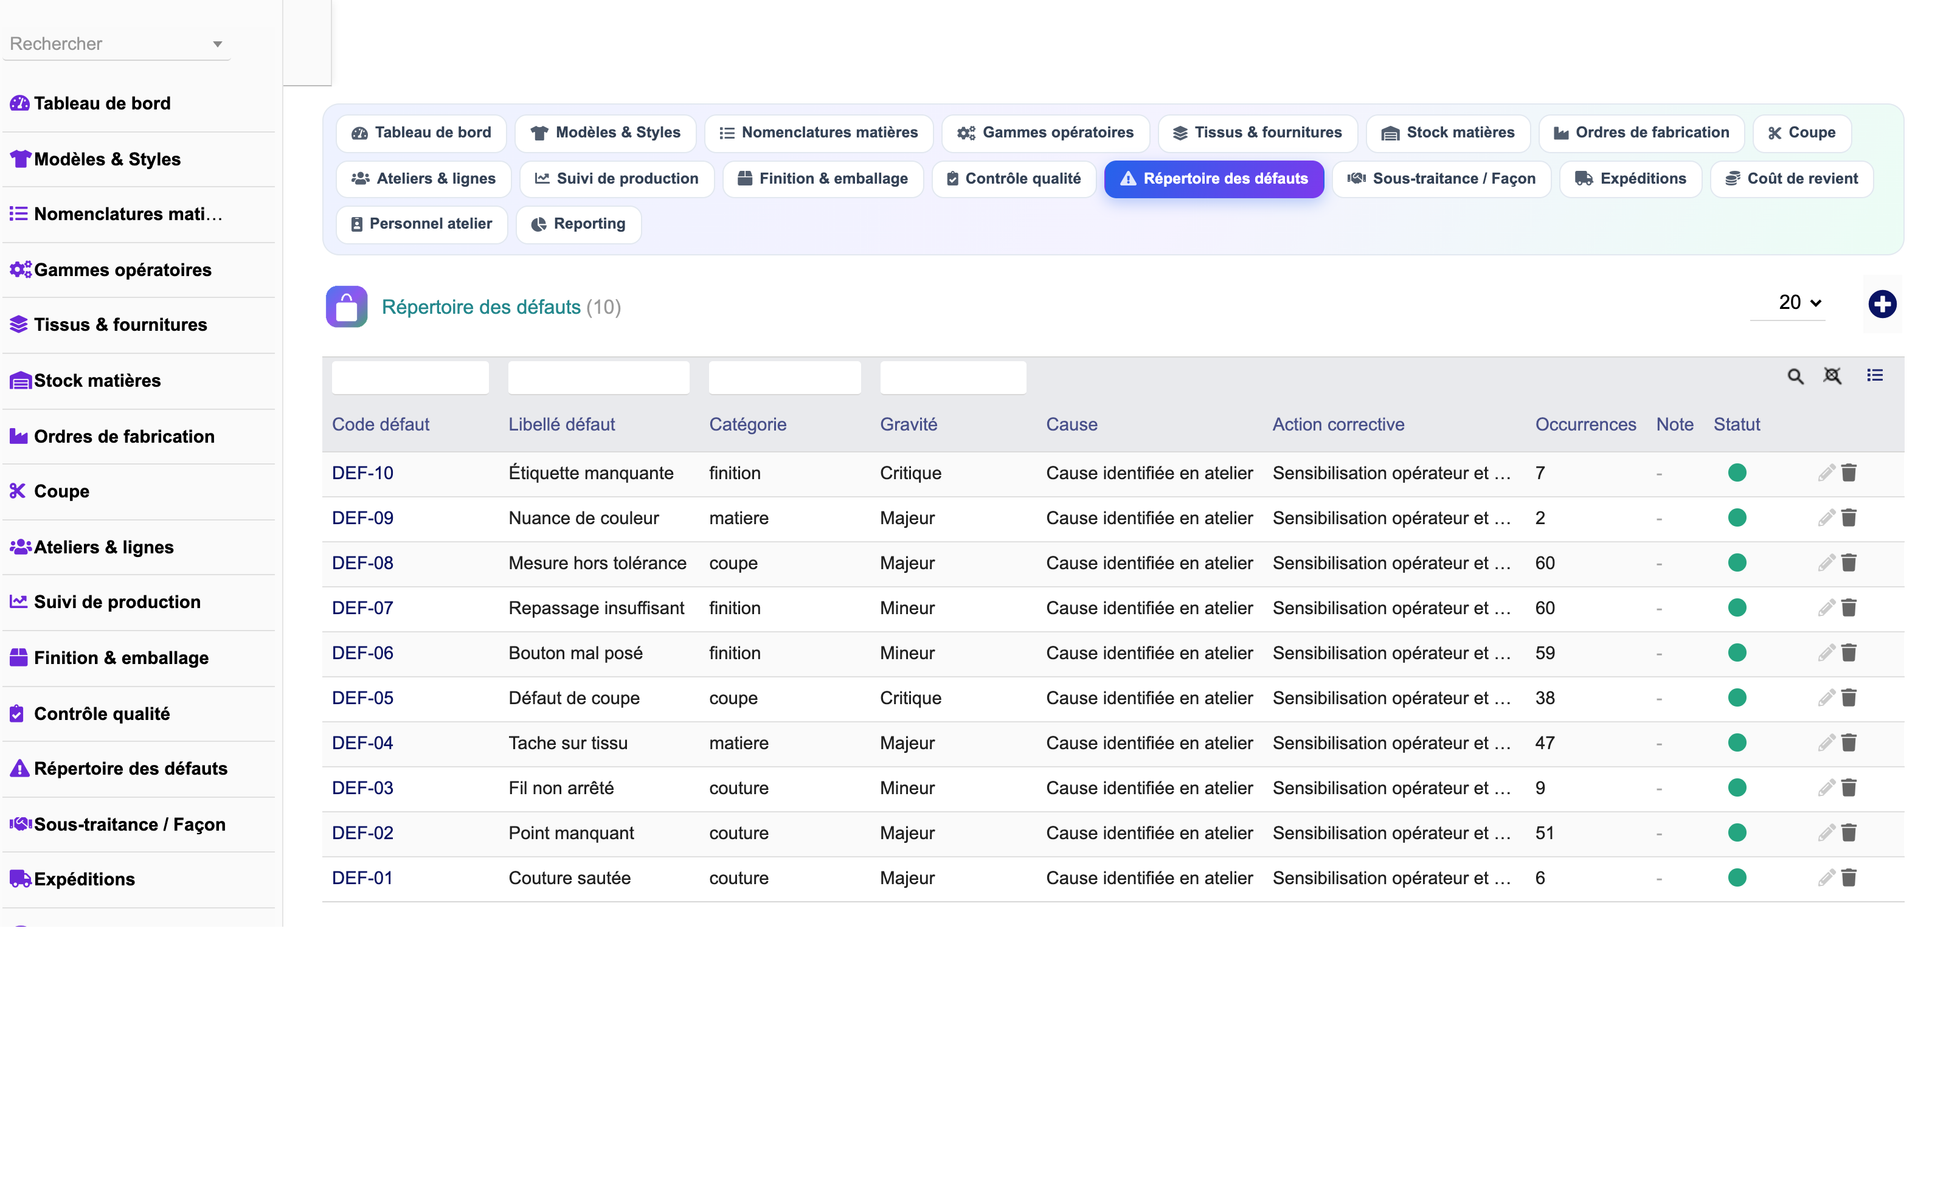Select Coupe in the sidebar
1946x1204 pixels.
click(x=139, y=492)
